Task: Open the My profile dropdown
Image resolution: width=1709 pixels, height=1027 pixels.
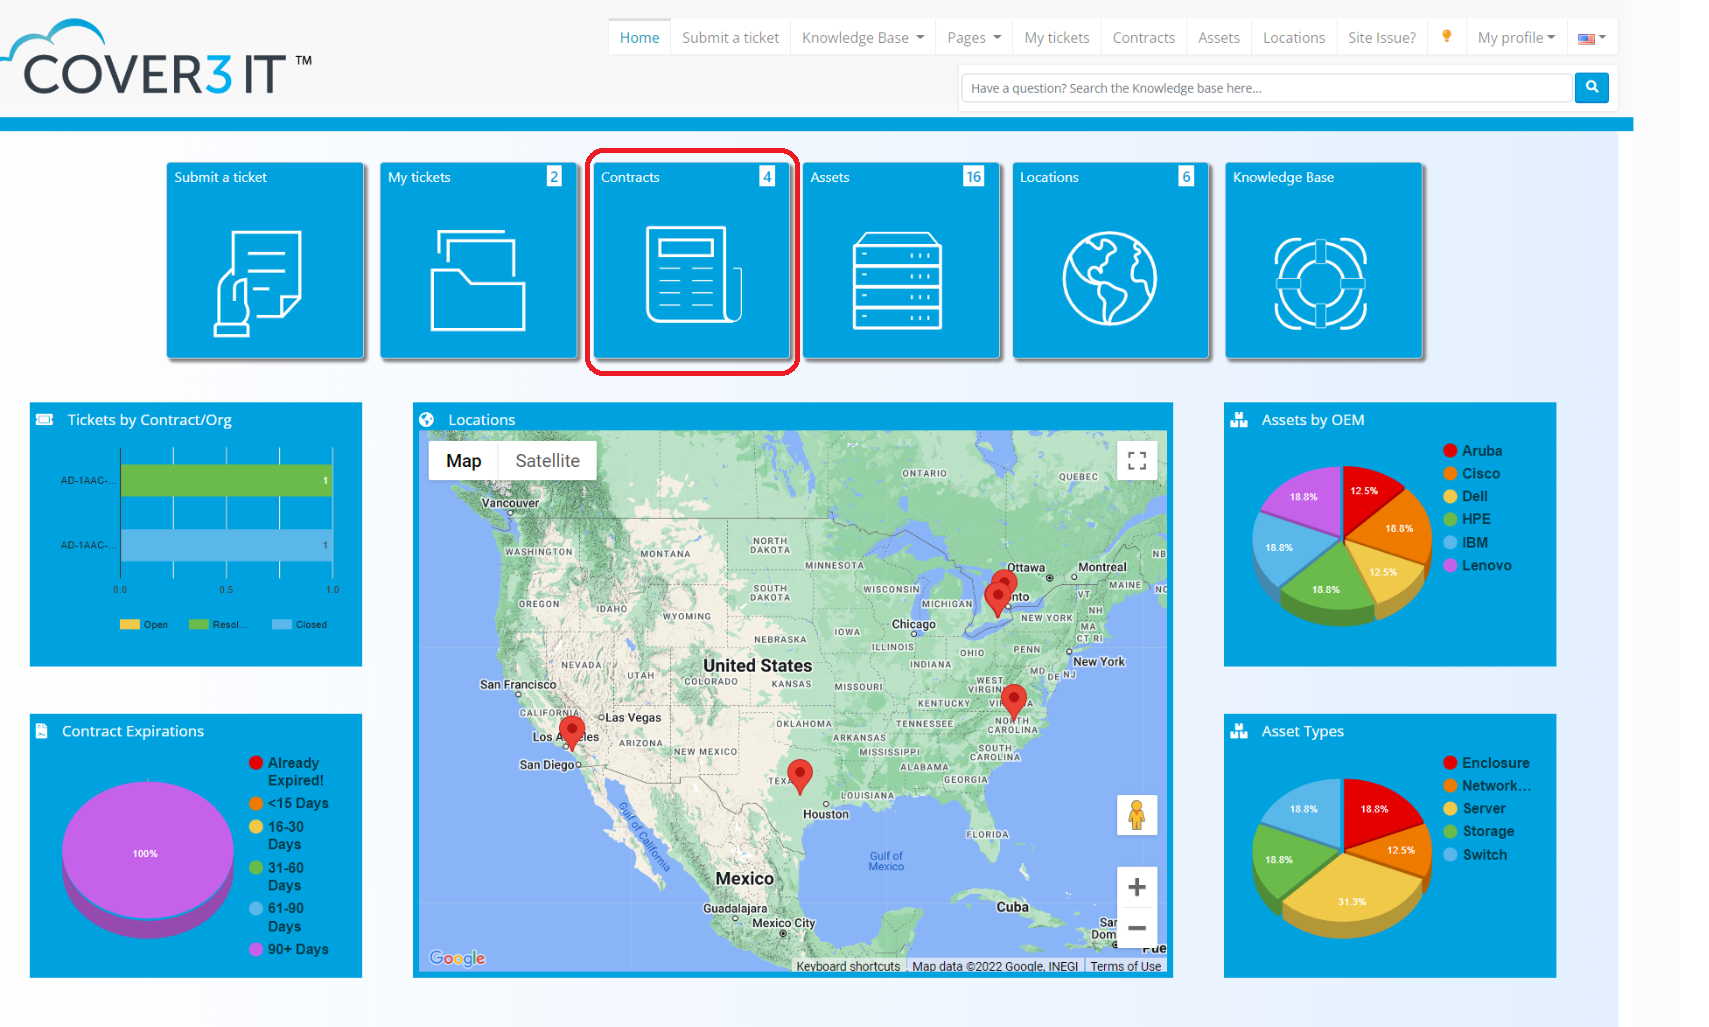Action: click(1515, 38)
